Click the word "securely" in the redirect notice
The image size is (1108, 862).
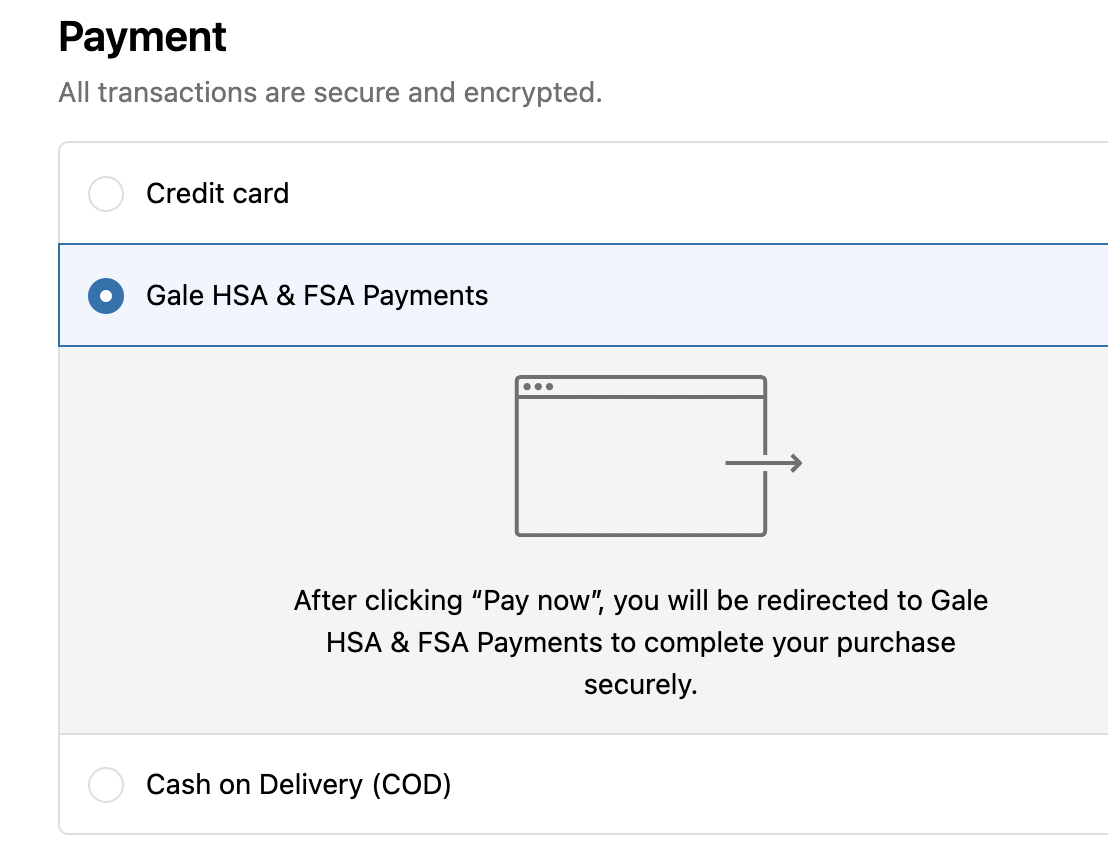[638, 685]
